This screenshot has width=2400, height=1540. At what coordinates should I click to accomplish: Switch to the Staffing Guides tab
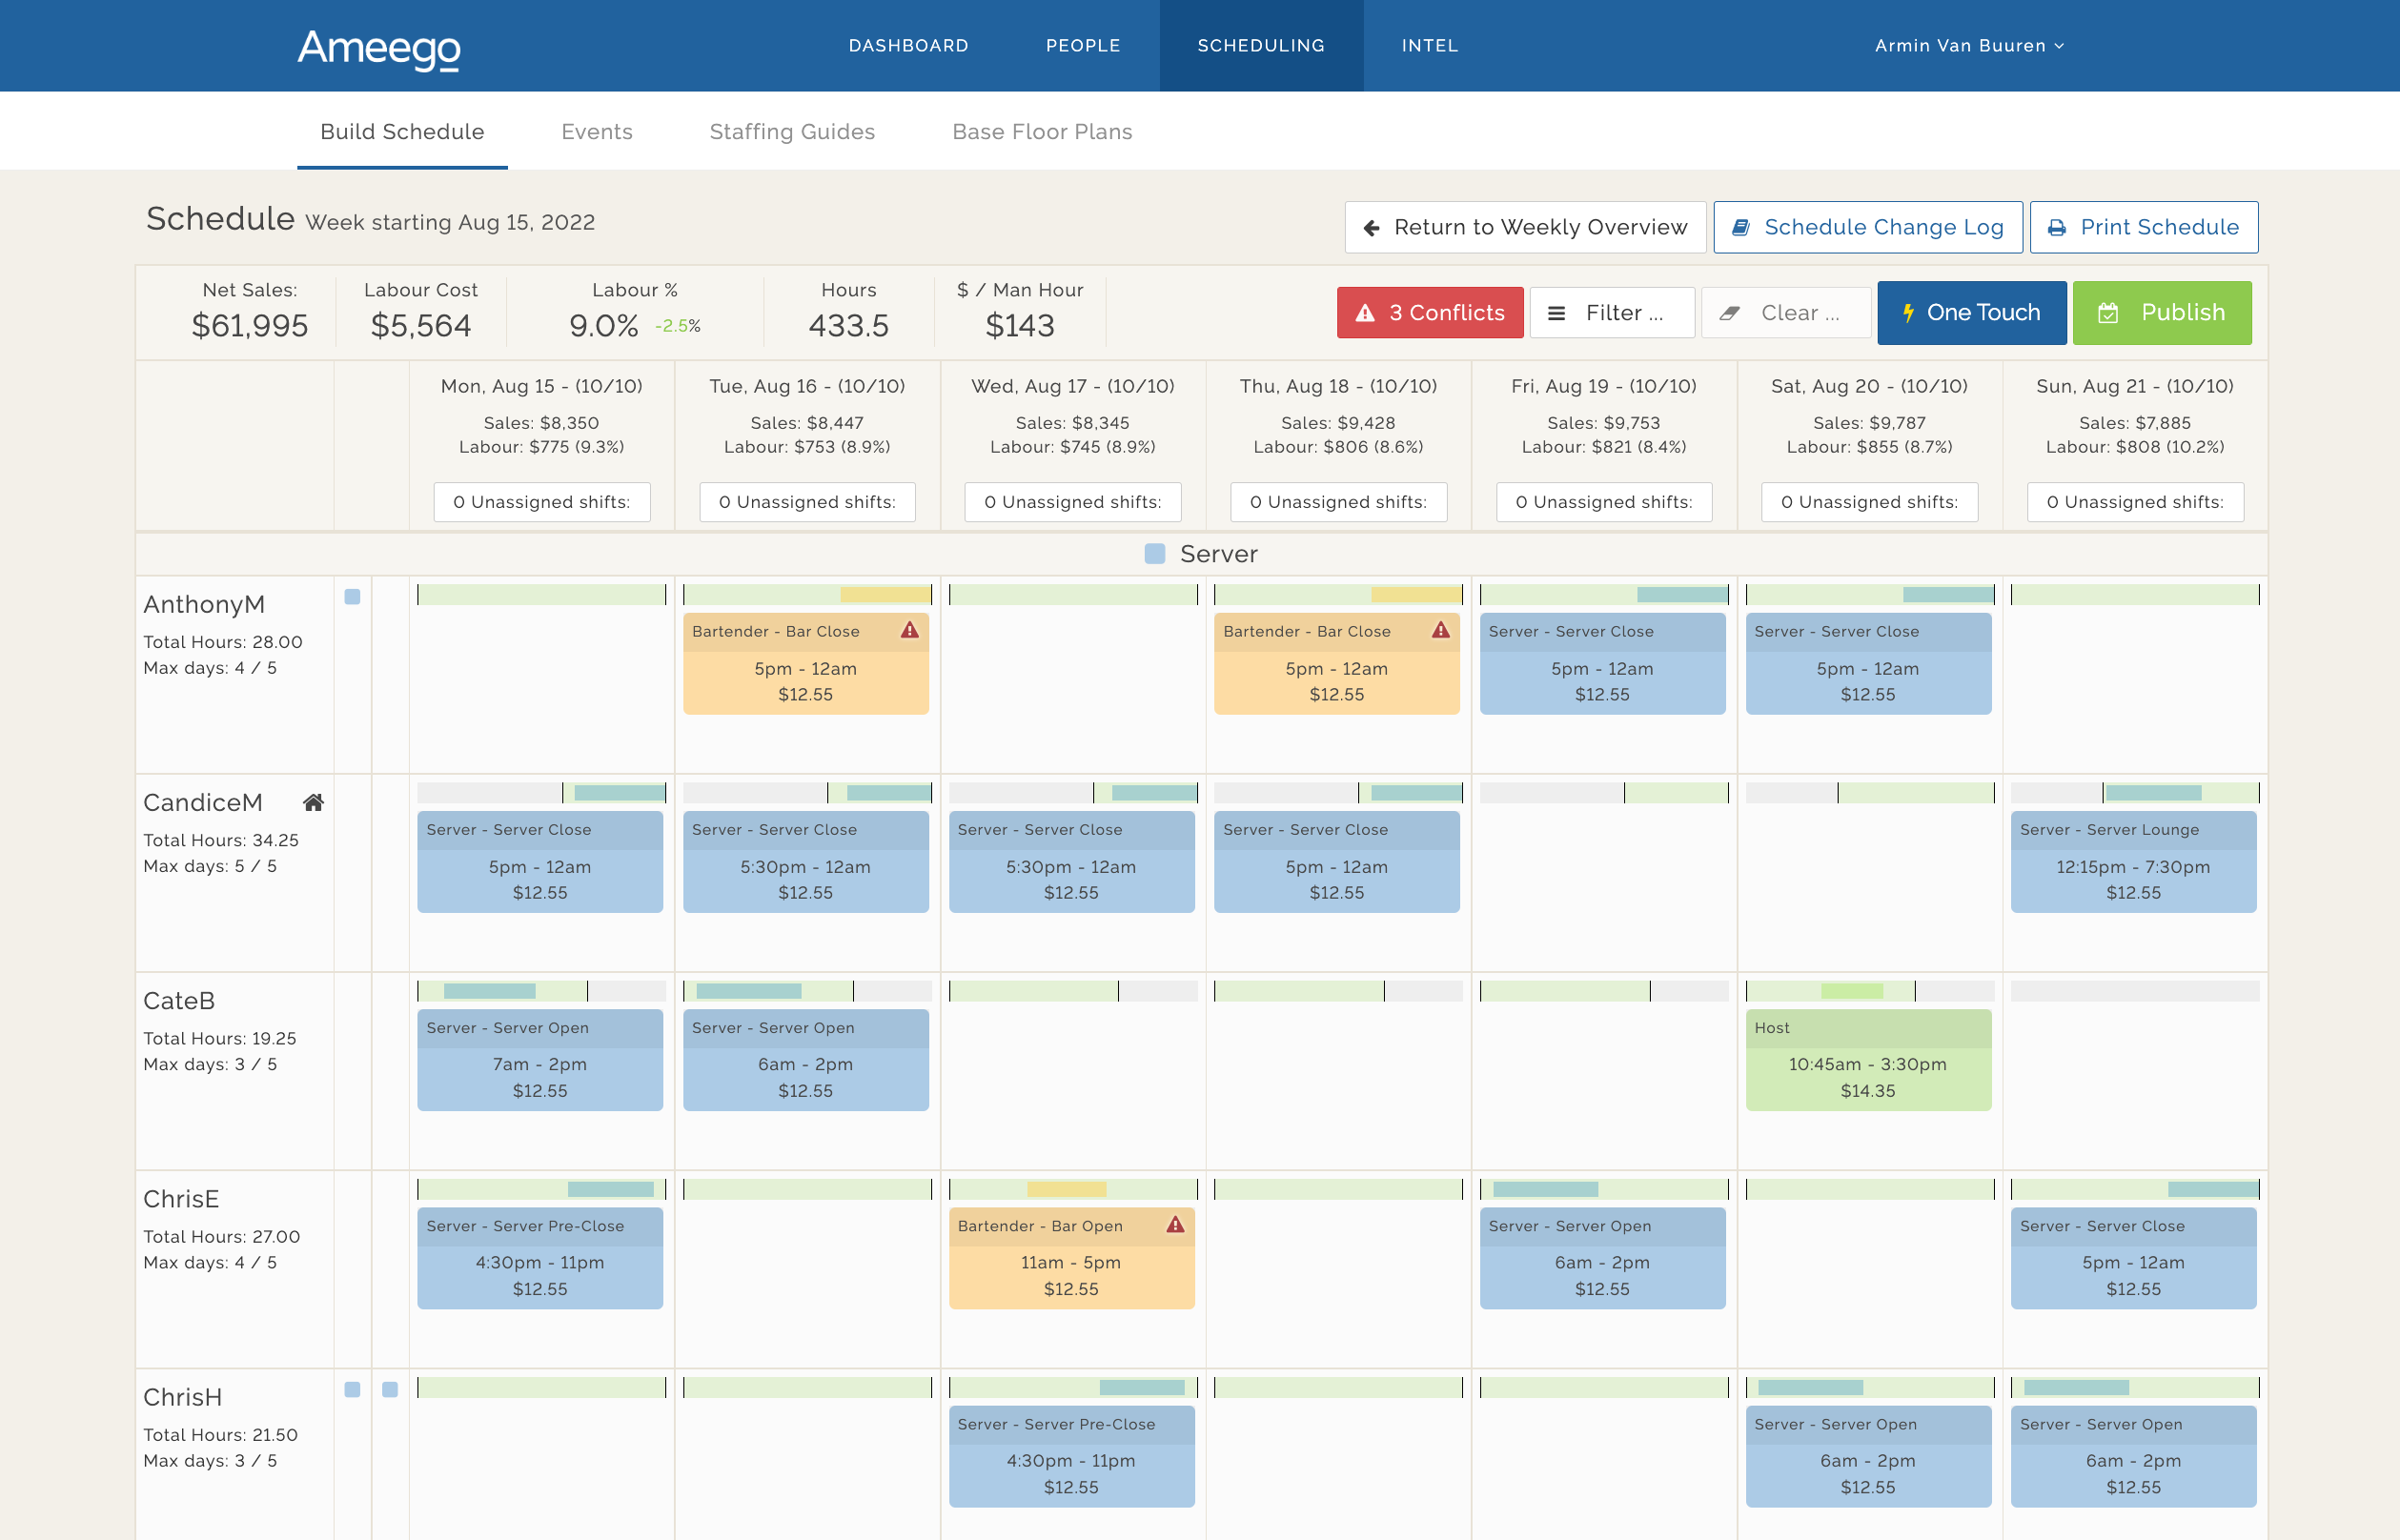tap(792, 131)
